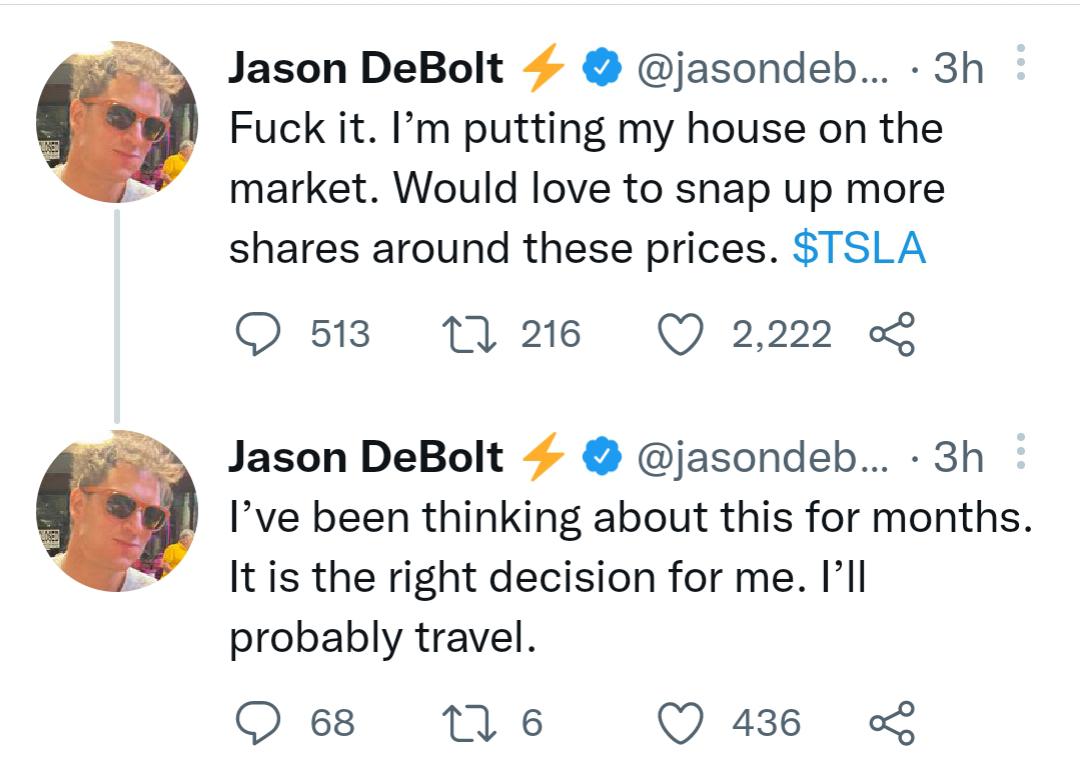
Task: Reply to the 'probably travel' tweet
Action: pyautogui.click(x=260, y=723)
